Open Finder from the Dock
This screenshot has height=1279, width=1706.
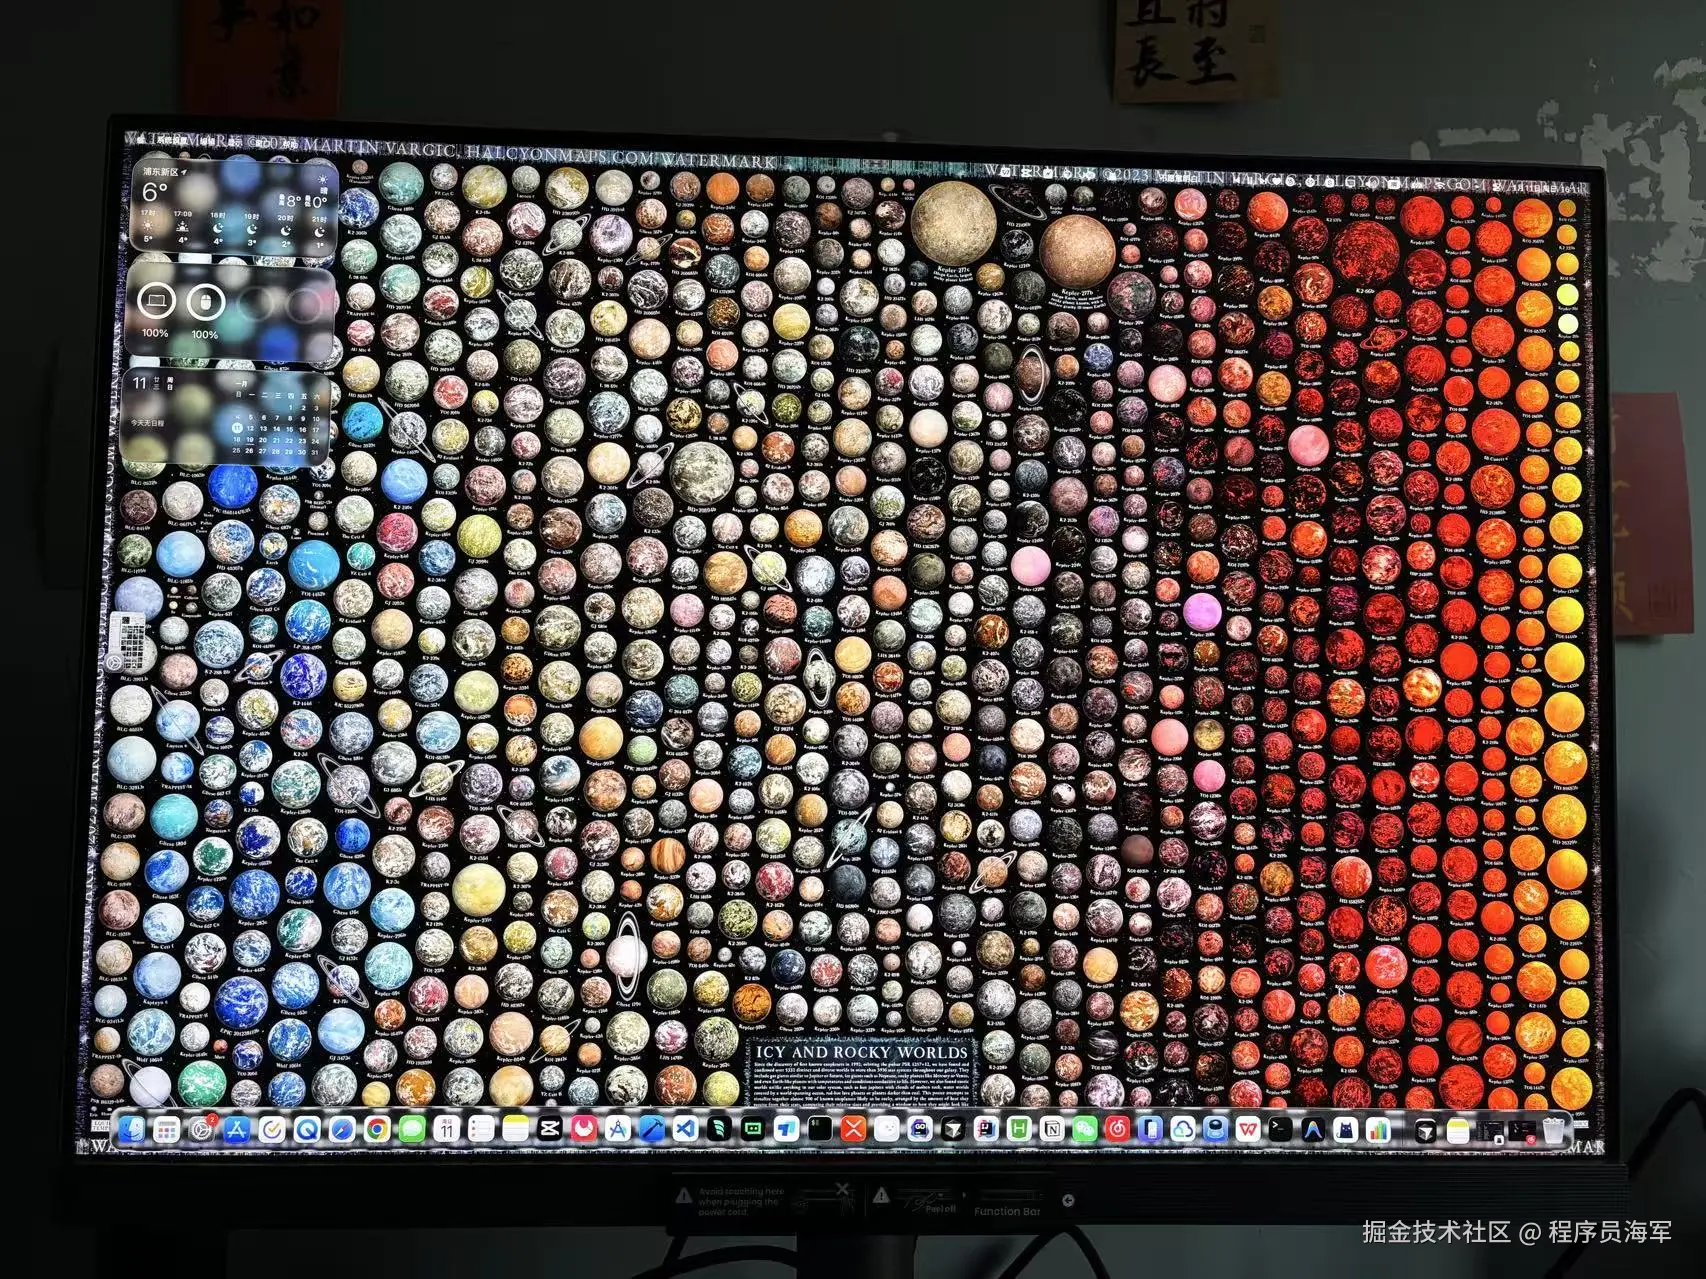pos(131,1129)
